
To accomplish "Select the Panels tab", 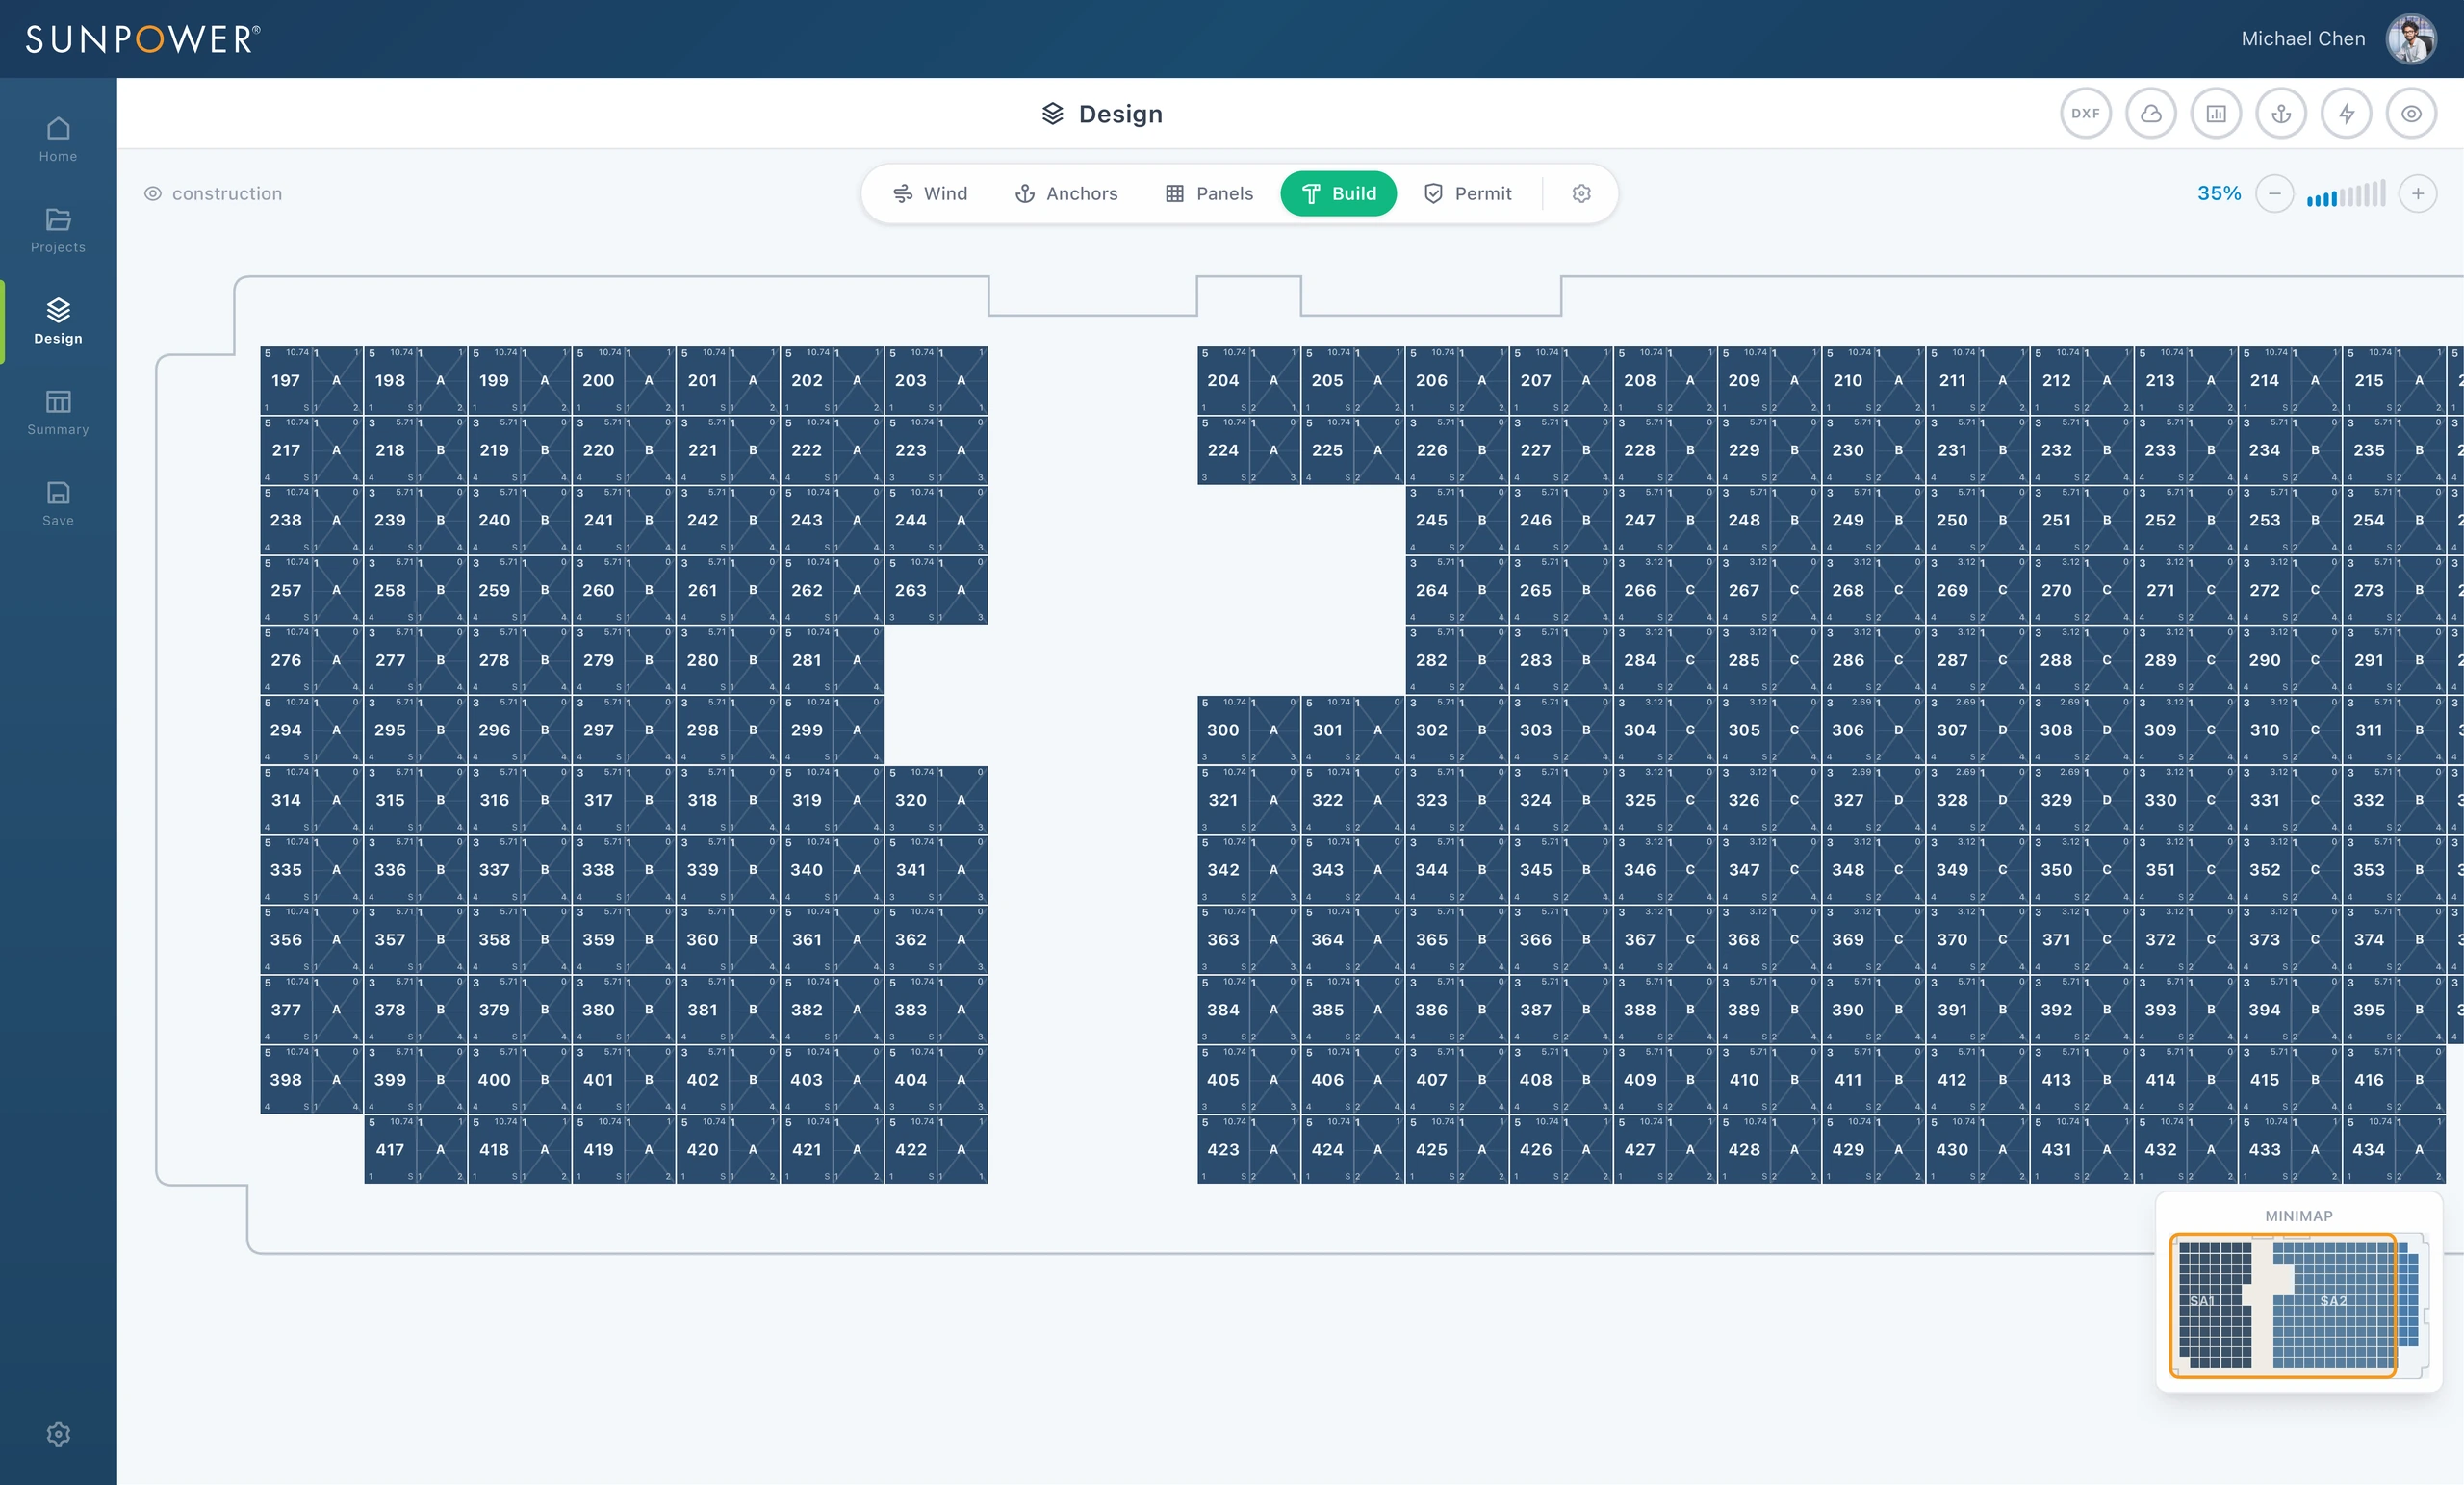I will pos(1209,194).
